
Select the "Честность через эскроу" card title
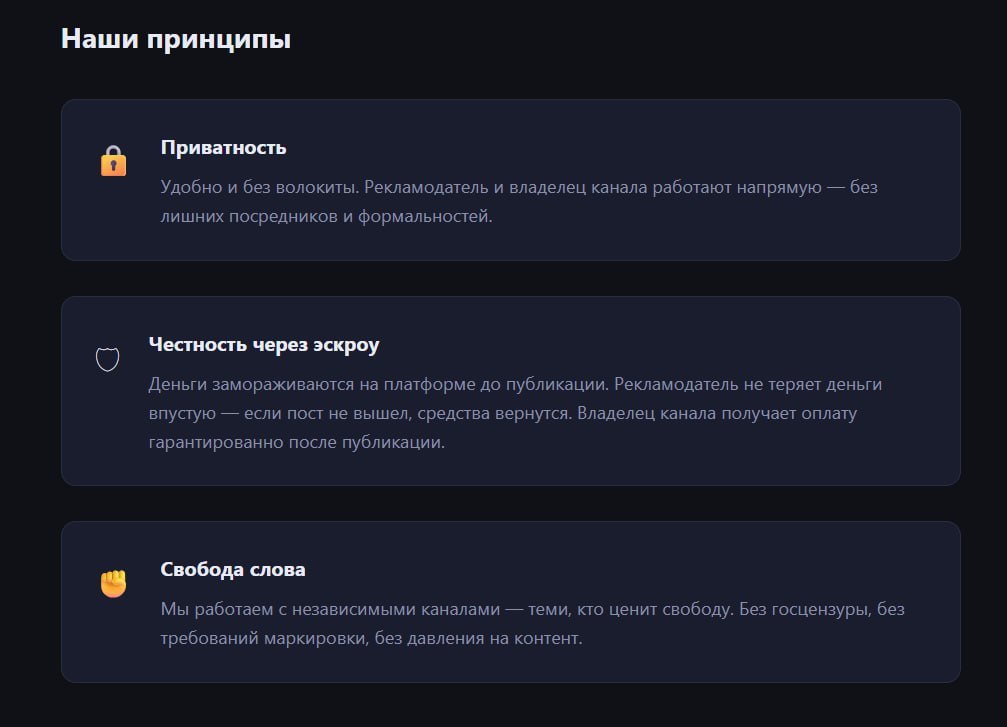(264, 345)
